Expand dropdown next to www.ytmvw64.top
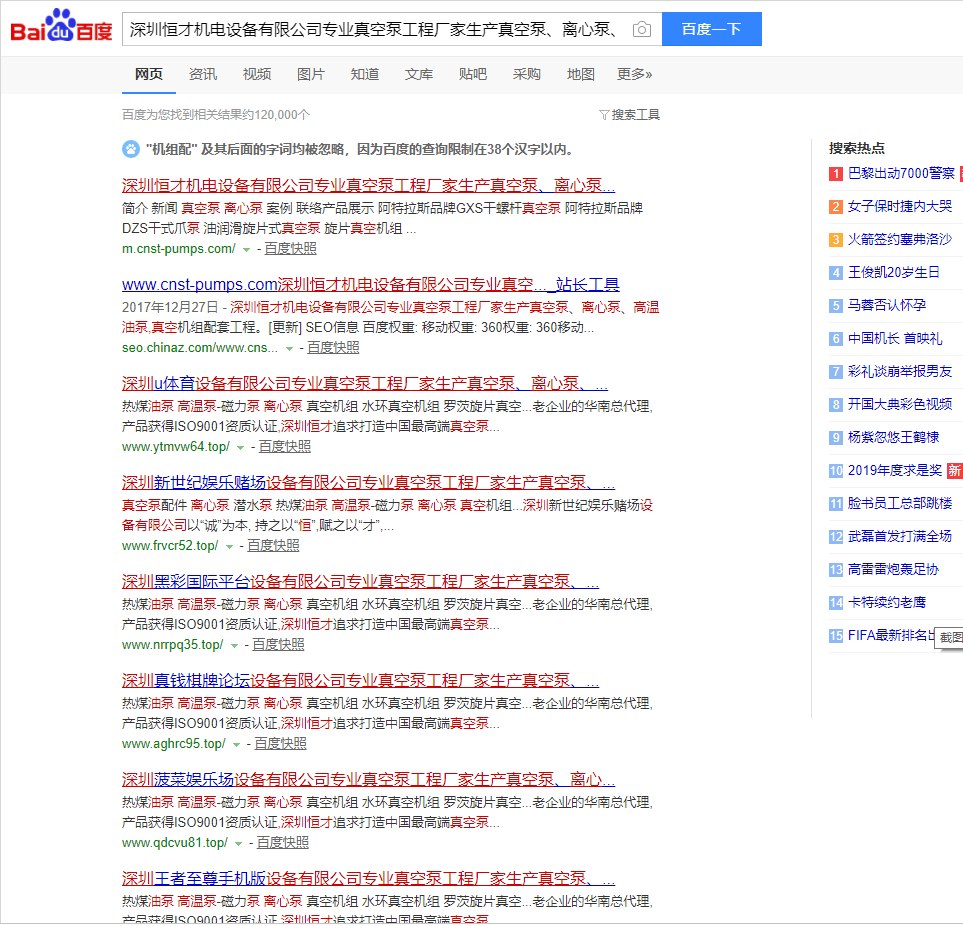Image resolution: width=963 pixels, height=926 pixels. pos(241,447)
